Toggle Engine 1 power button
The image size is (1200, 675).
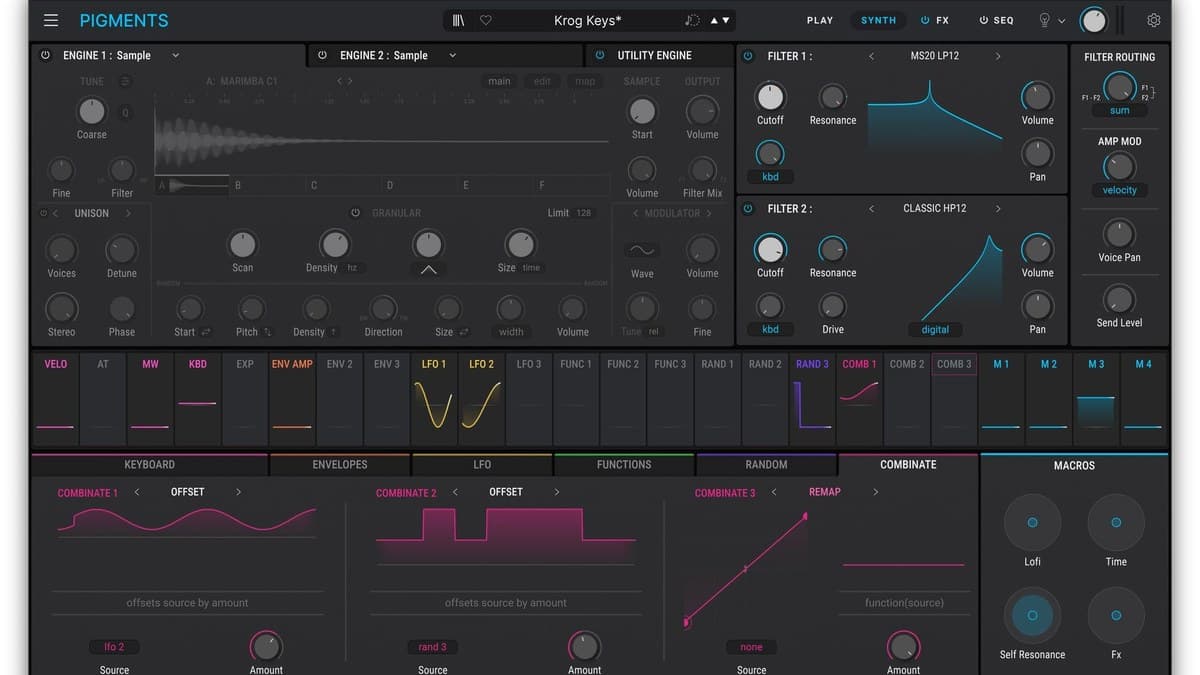[45, 55]
